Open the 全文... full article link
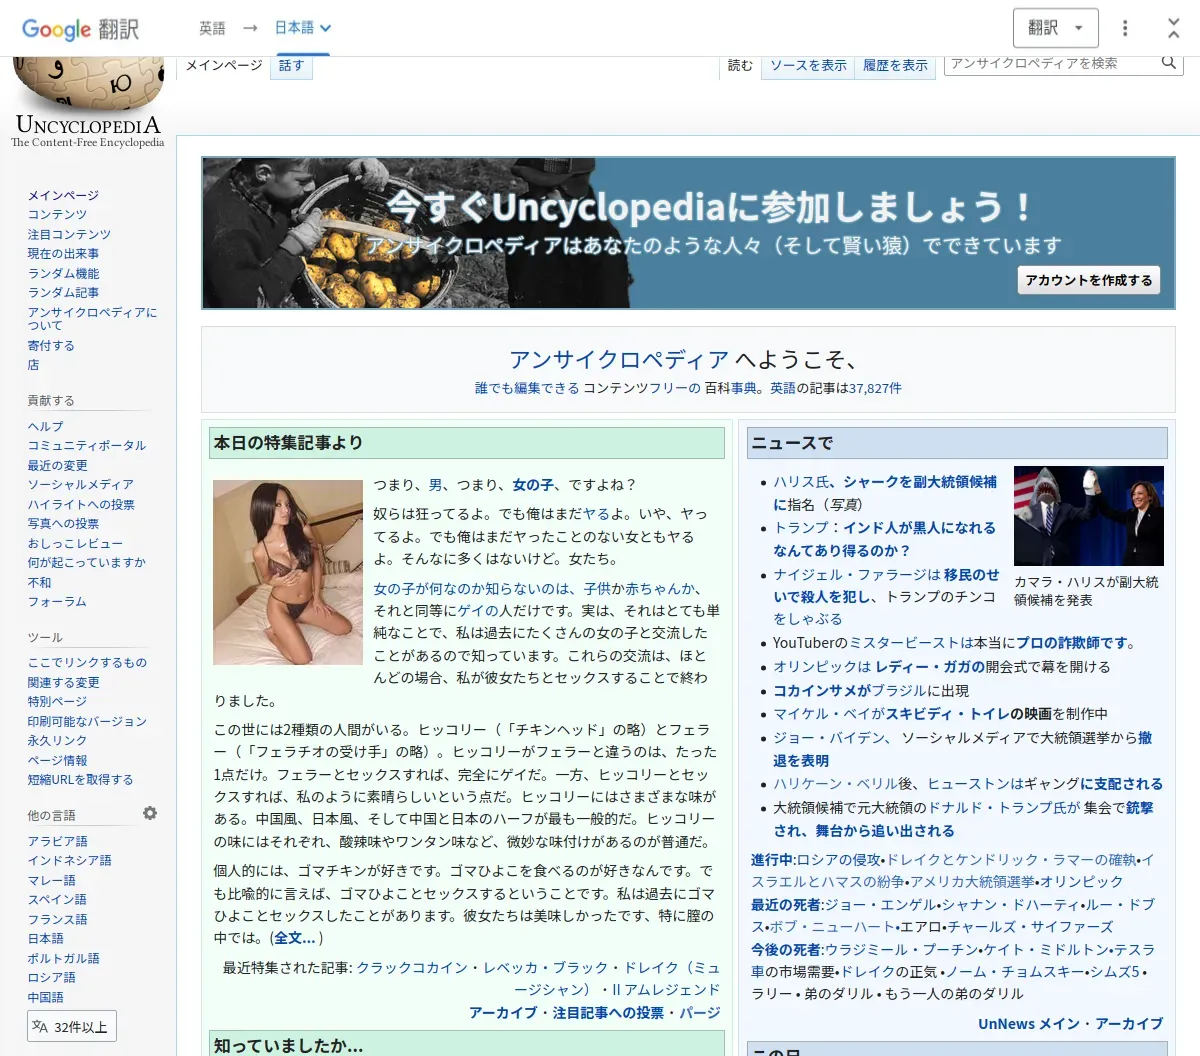This screenshot has height=1056, width=1200. [295, 937]
